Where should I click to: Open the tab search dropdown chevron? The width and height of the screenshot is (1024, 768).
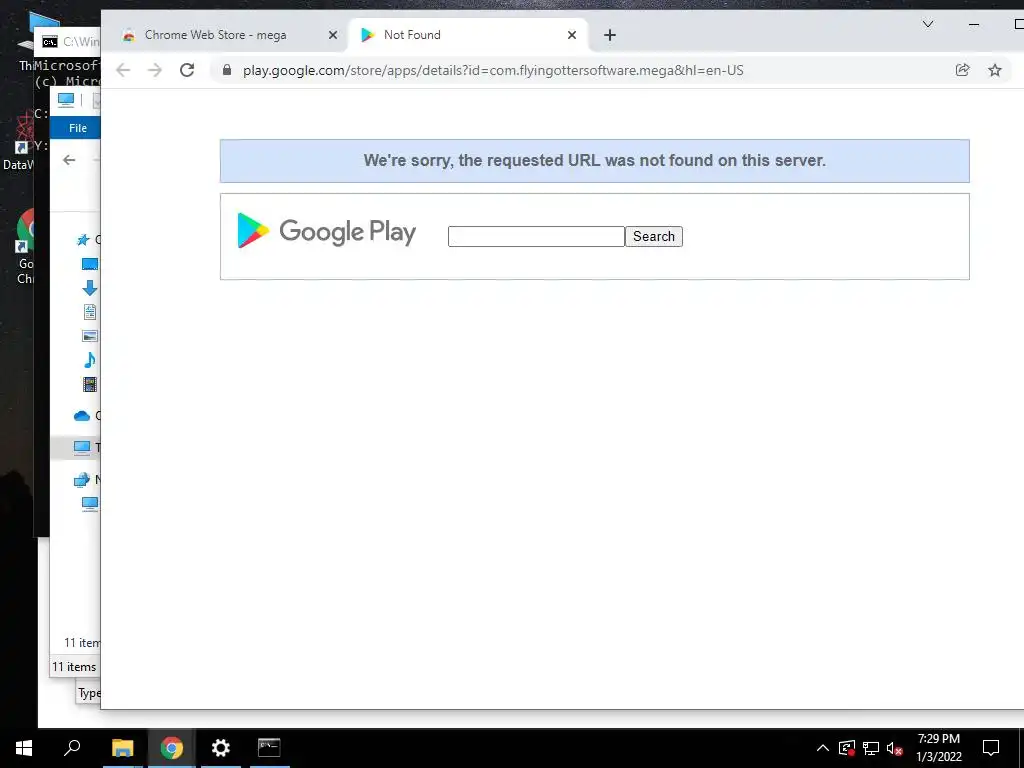pyautogui.click(x=927, y=24)
